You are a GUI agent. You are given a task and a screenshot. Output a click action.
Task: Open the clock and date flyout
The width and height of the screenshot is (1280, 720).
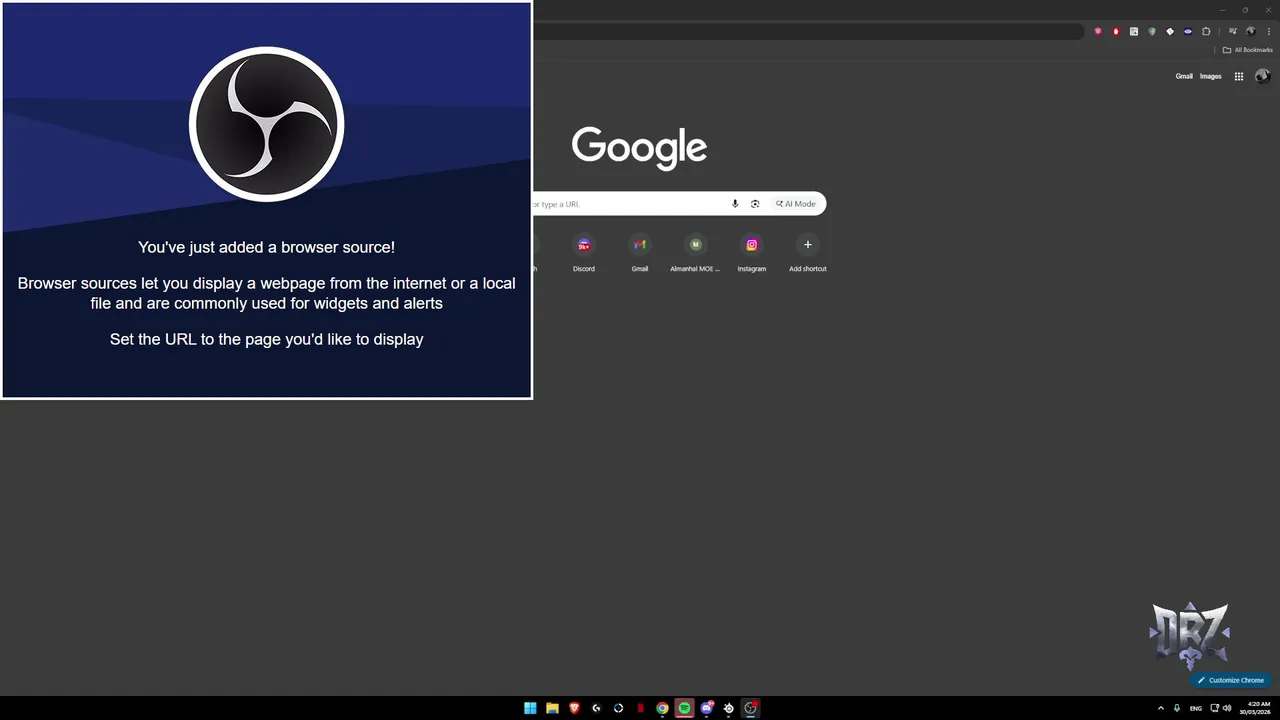(1257, 708)
